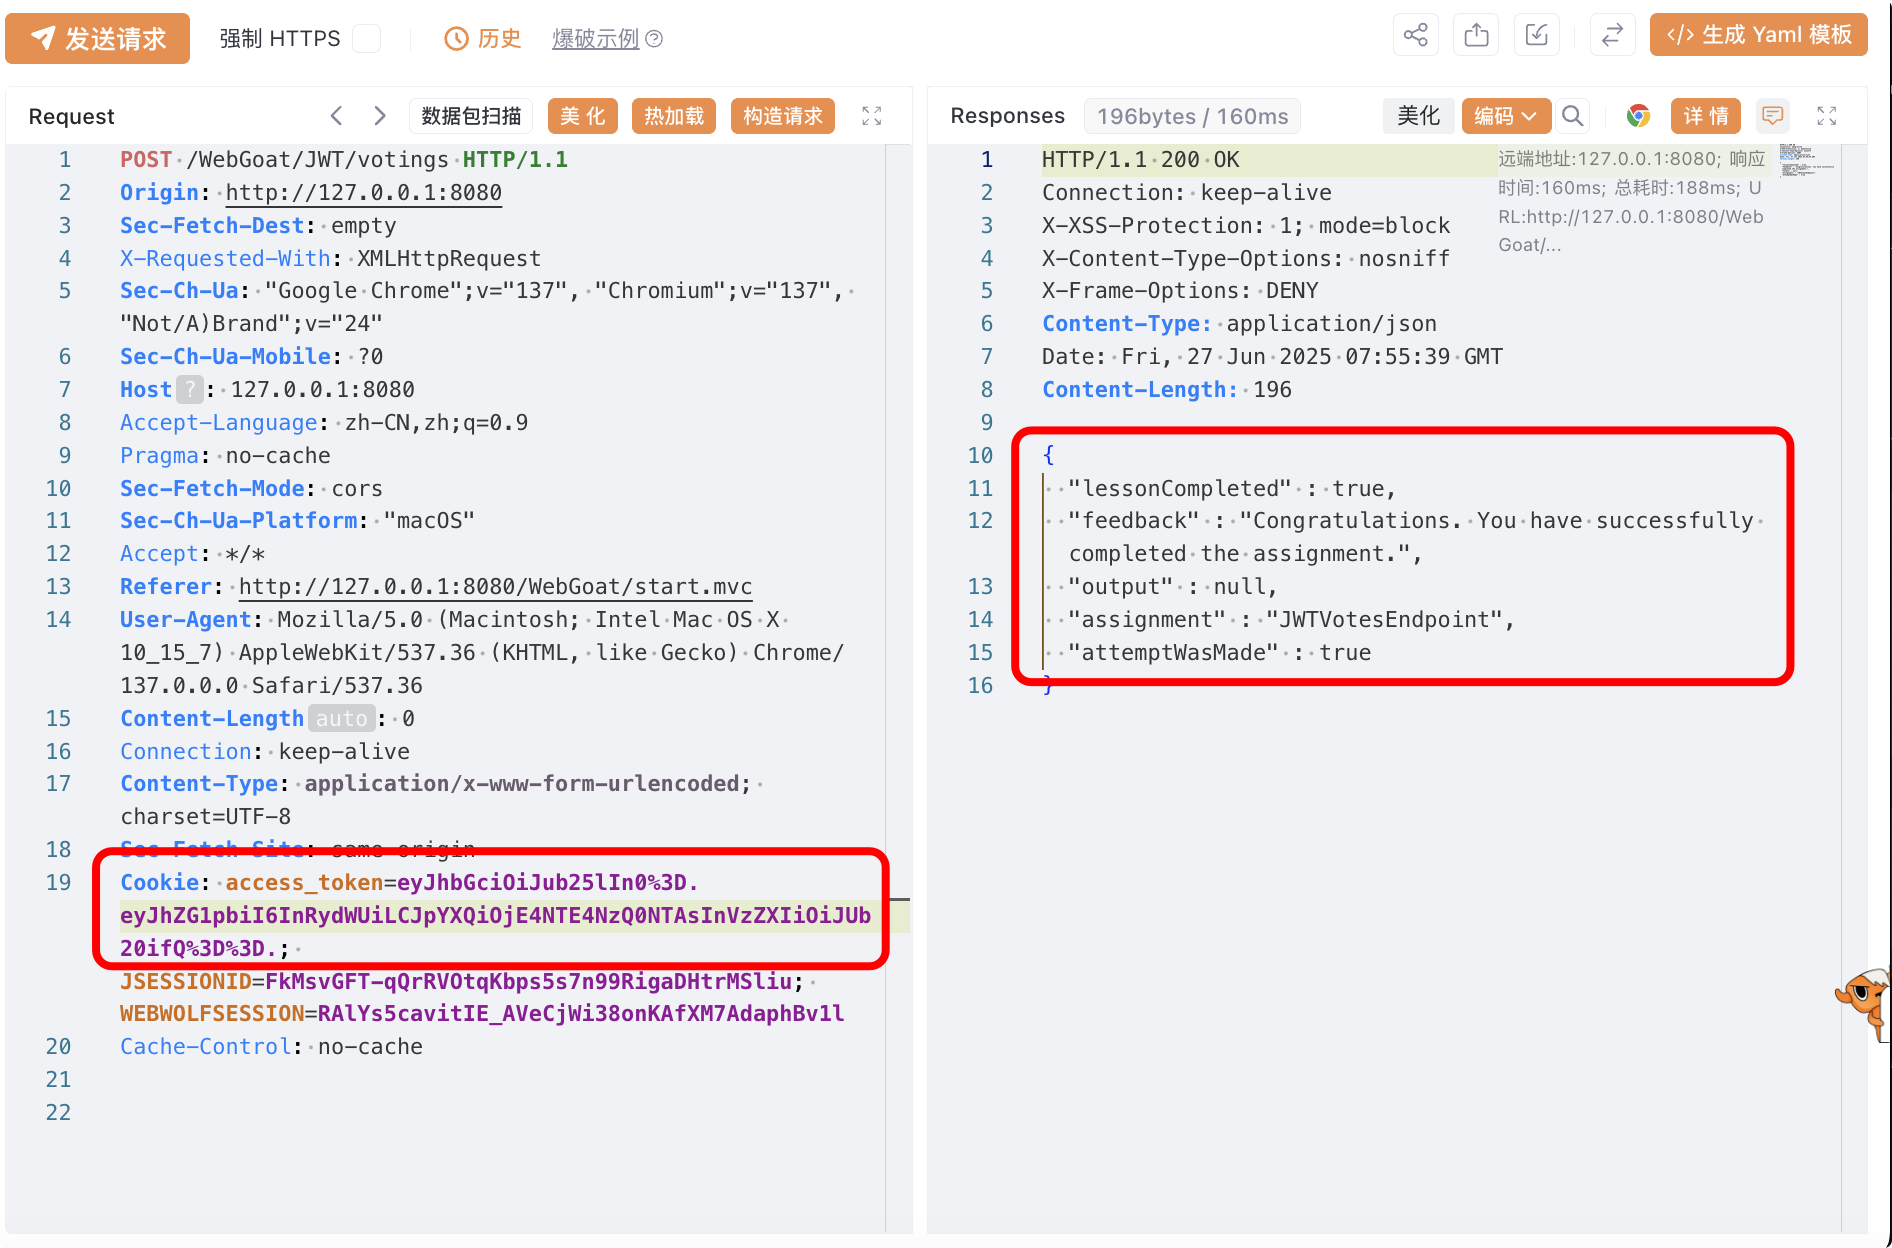Click the Host header question mark icon
The width and height of the screenshot is (1892, 1248).
coord(190,389)
